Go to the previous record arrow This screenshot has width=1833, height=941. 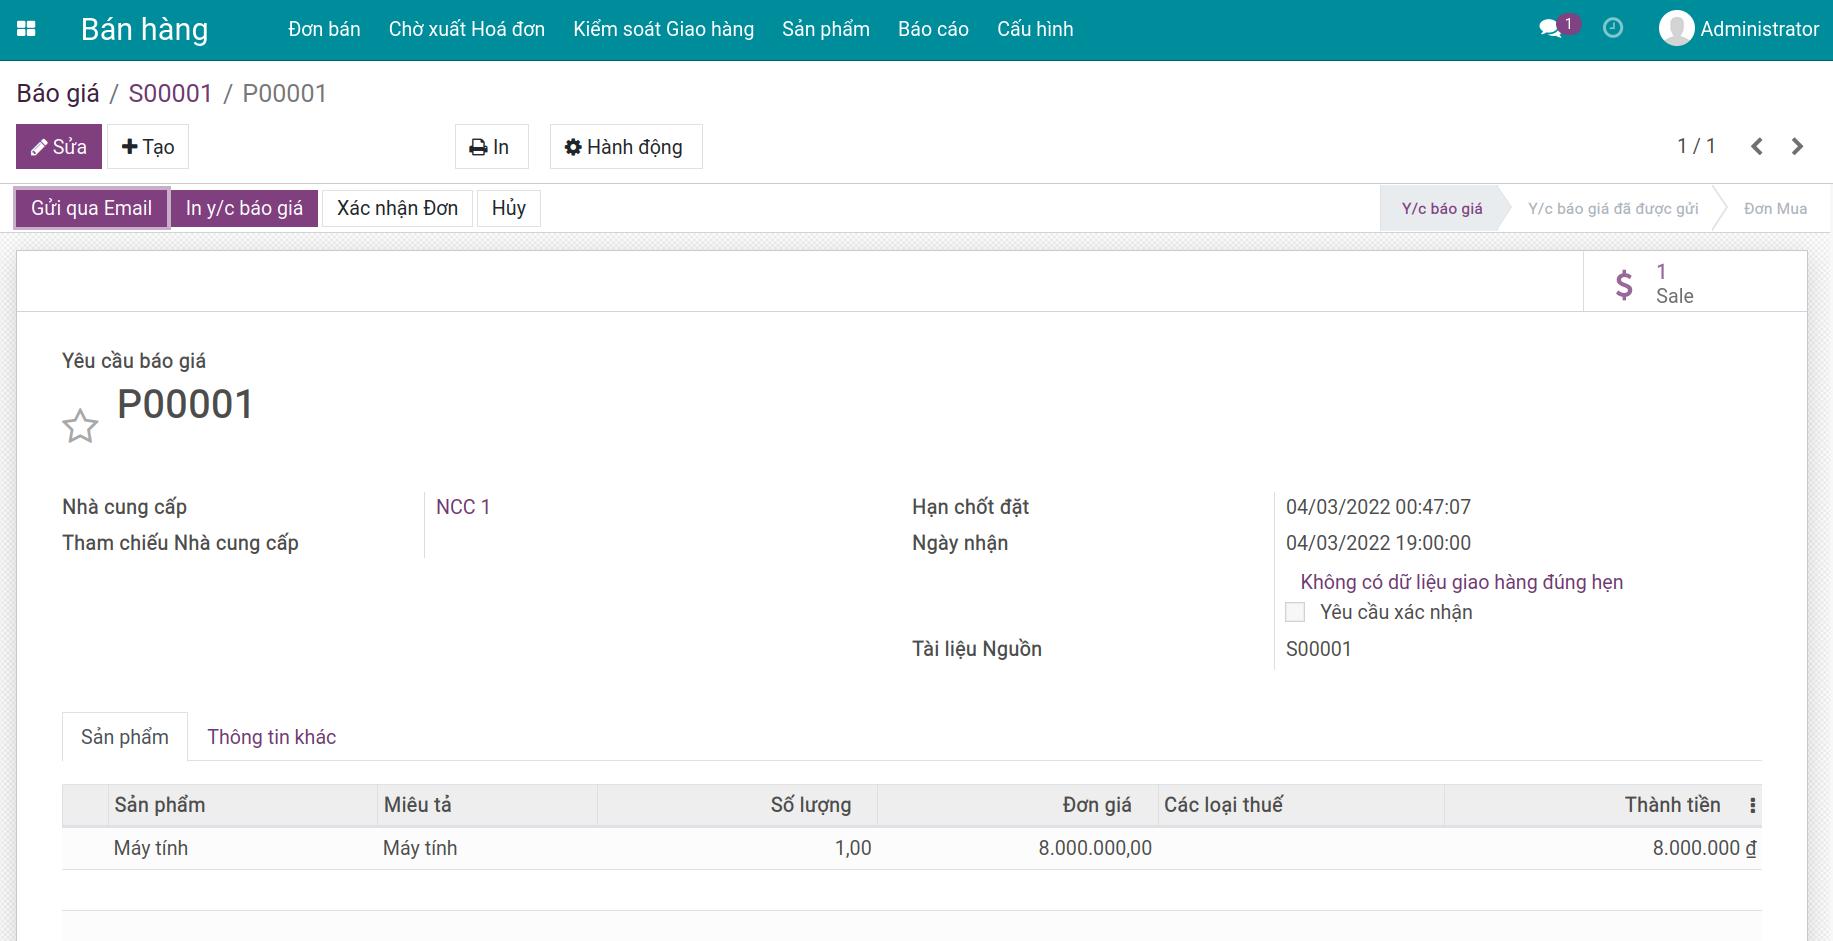point(1757,147)
